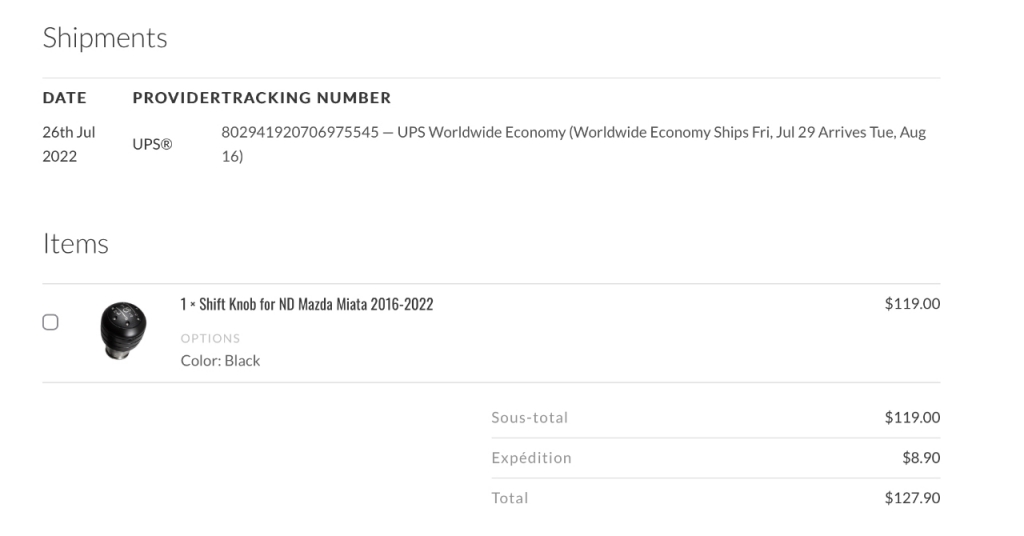Viewport: 1024px width, 536px height.
Task: Click the UPS® provider name
Action: [x=152, y=144]
